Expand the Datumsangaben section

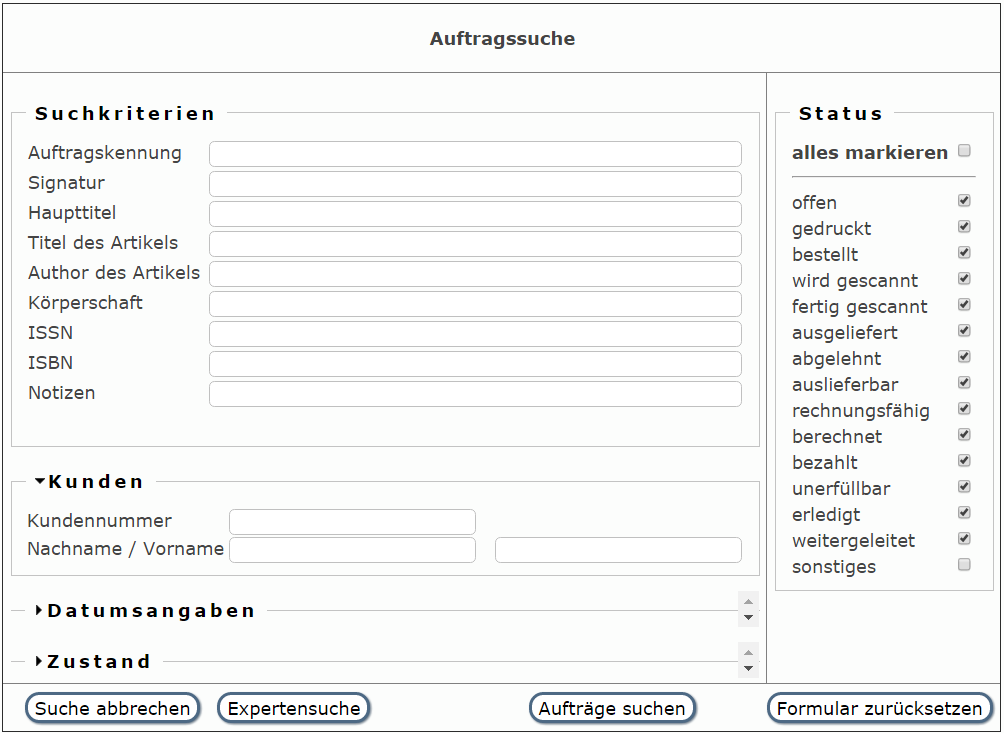(145, 611)
